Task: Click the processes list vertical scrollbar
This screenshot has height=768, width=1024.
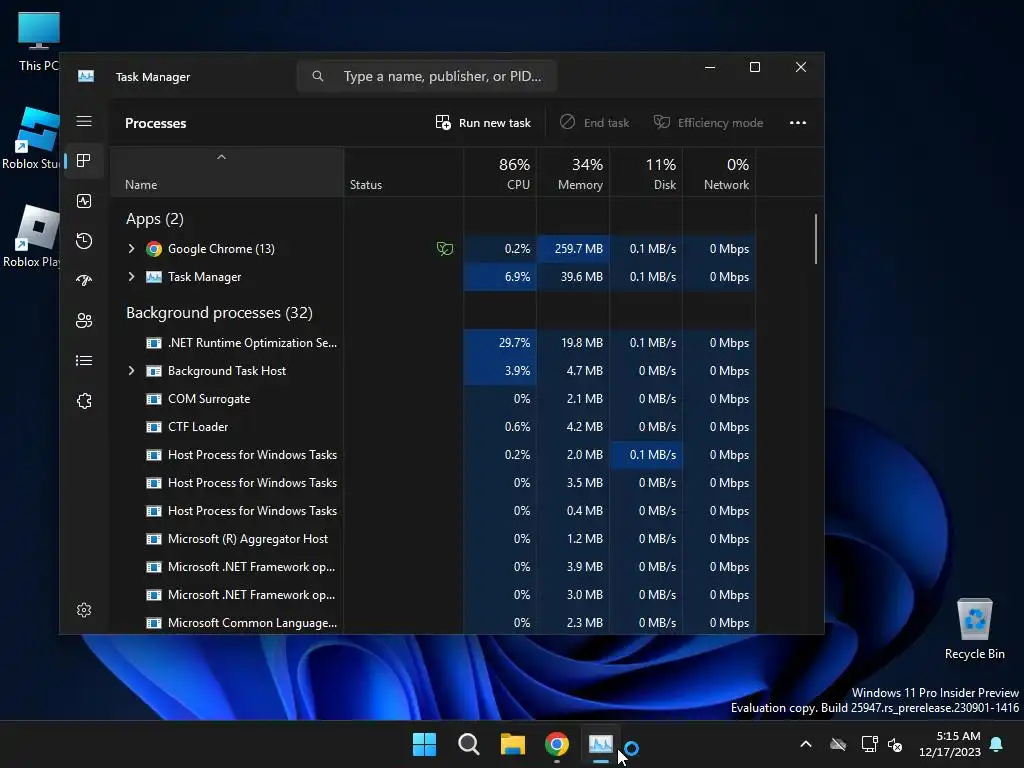Action: coord(816,239)
